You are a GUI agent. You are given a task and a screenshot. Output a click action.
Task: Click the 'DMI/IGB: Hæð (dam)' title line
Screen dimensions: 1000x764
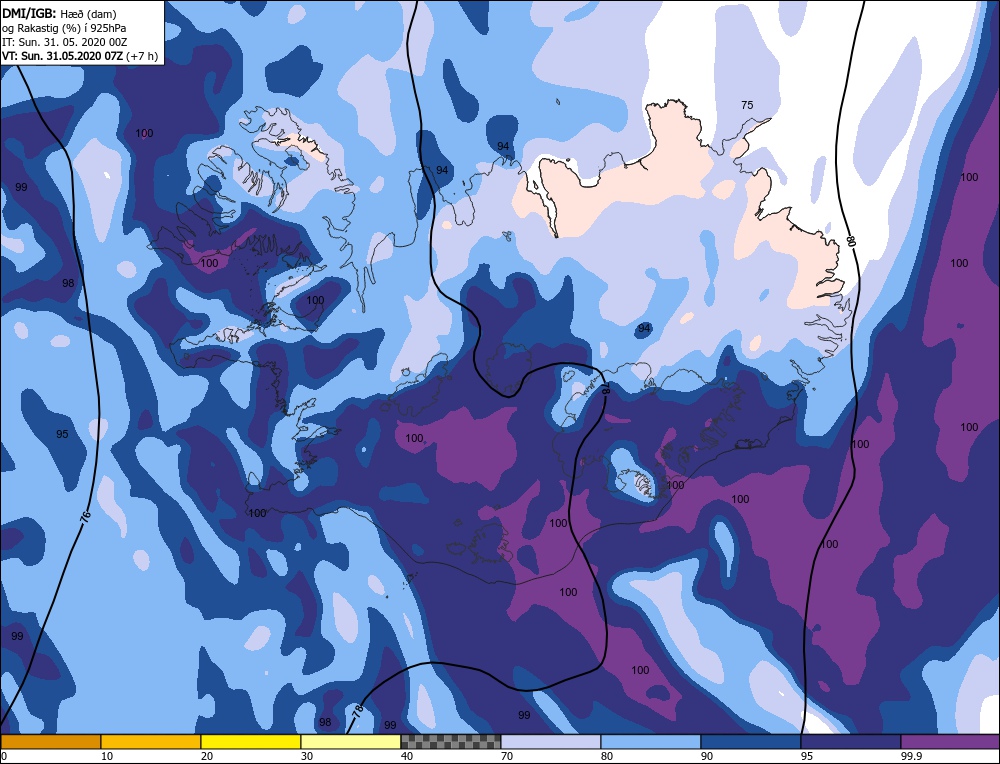(x=59, y=13)
